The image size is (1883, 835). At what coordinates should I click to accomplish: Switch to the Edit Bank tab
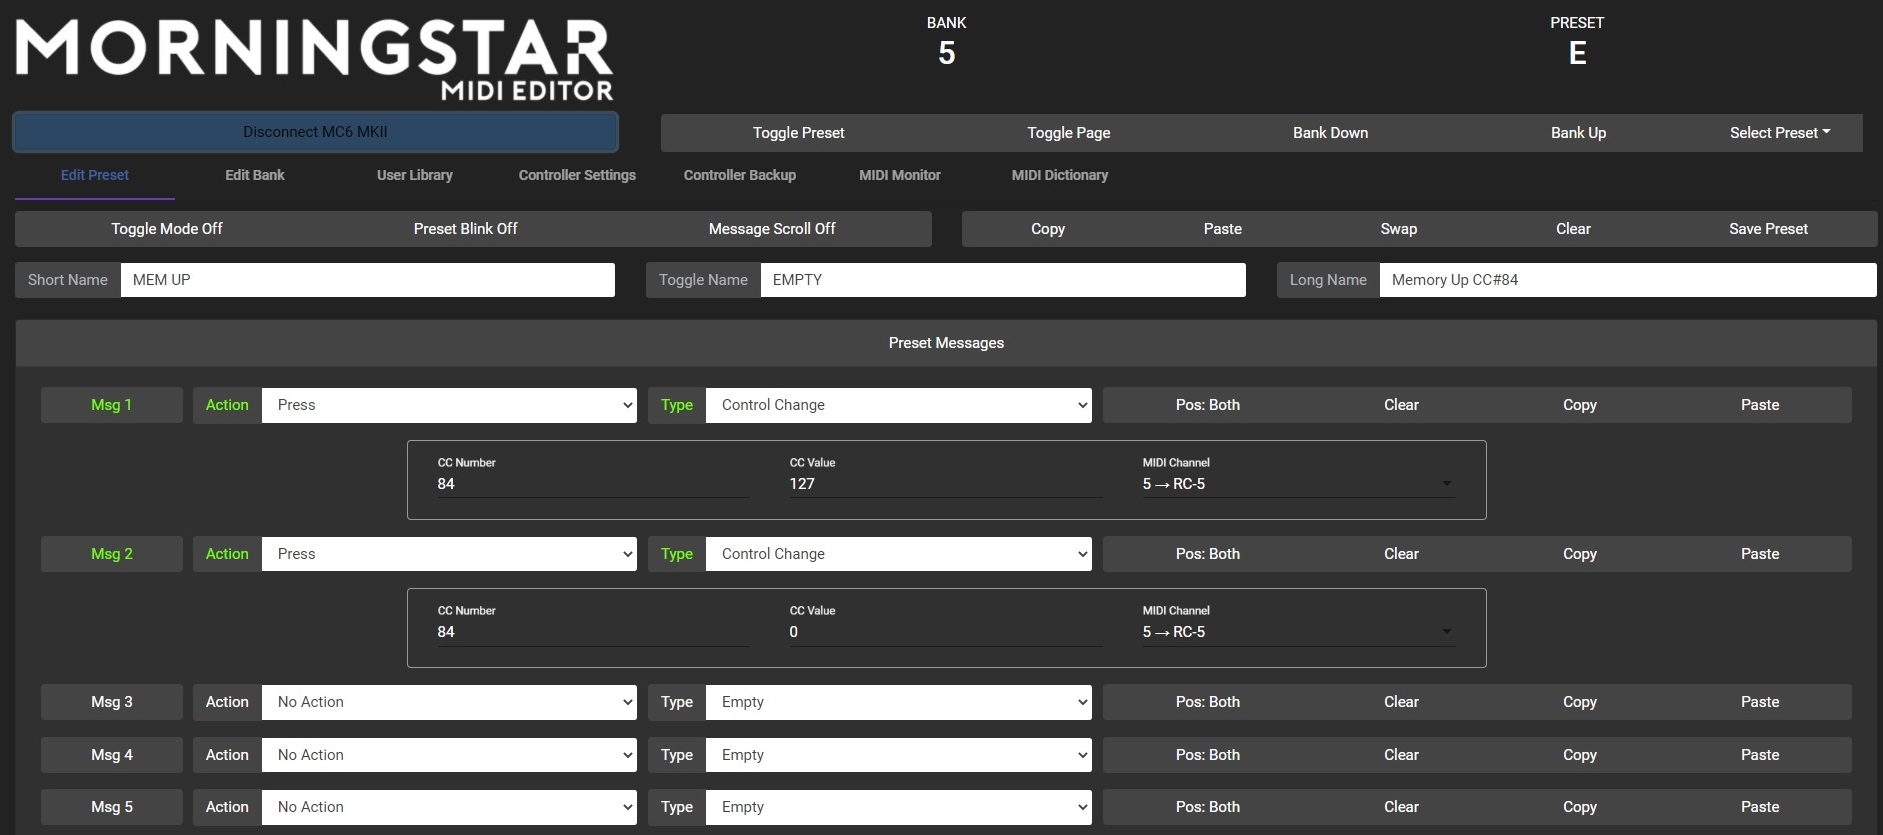(x=254, y=175)
